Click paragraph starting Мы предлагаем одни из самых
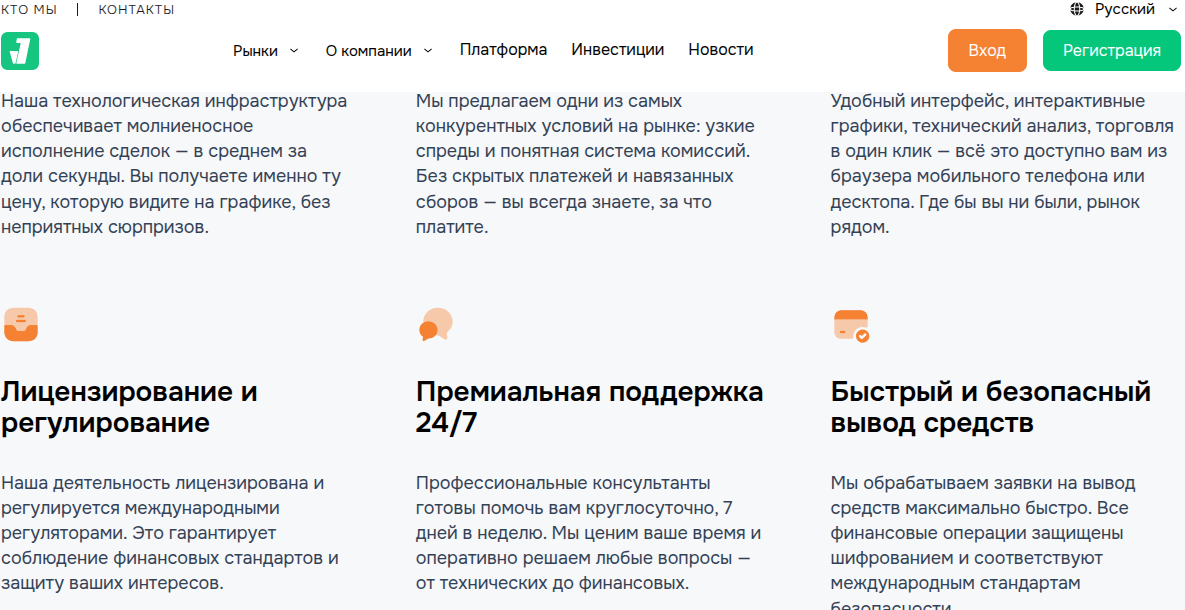Image resolution: width=1185 pixels, height=610 pixels. tap(585, 164)
